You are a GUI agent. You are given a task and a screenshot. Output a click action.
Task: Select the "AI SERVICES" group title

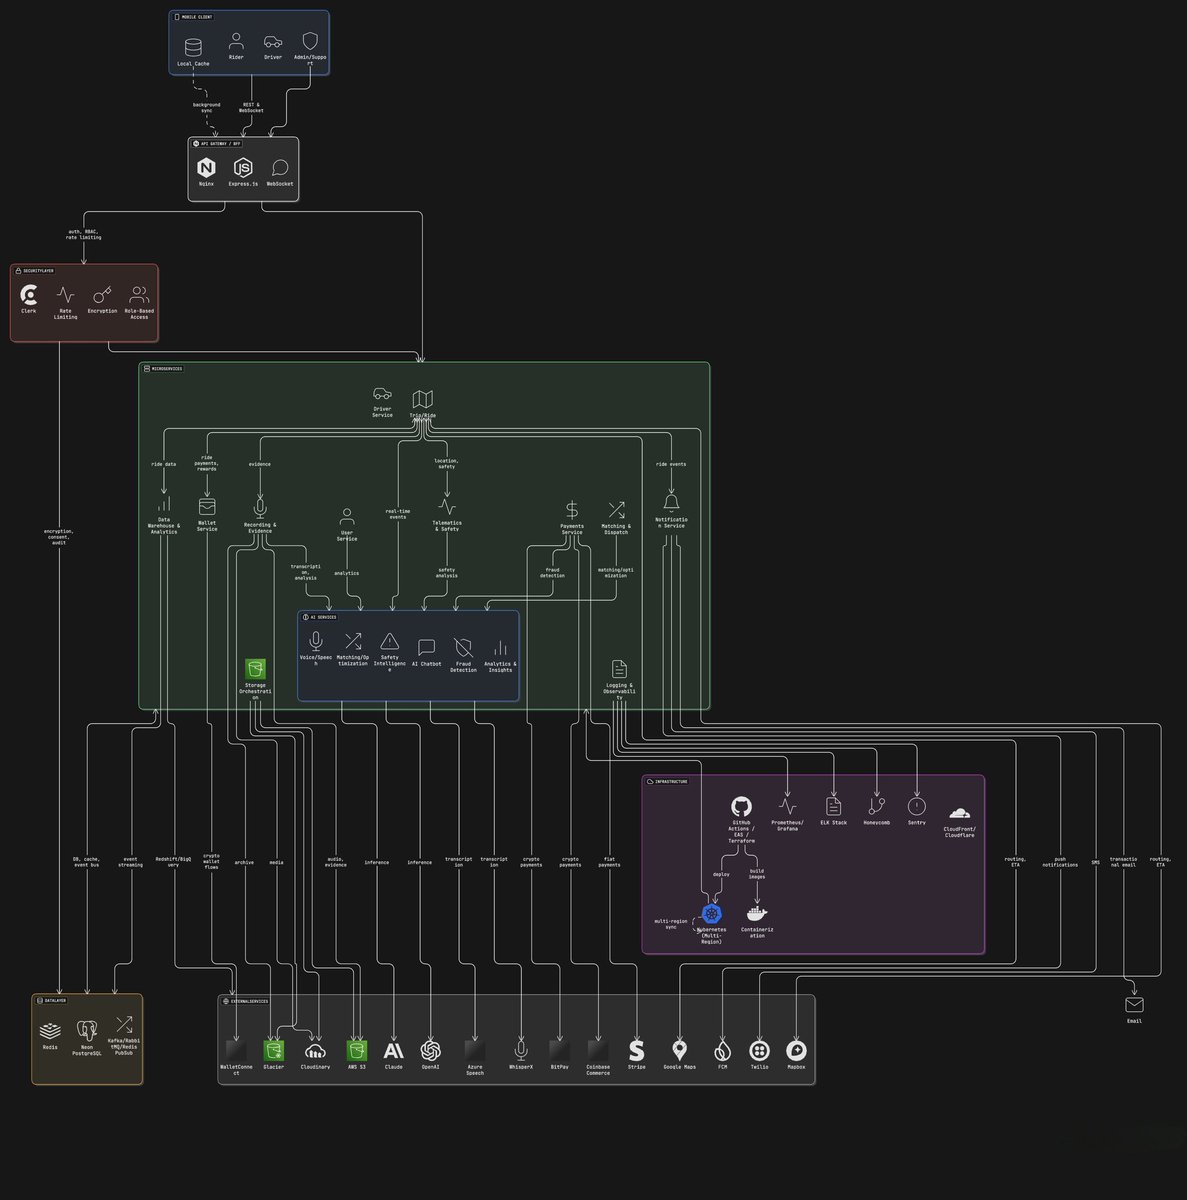(x=322, y=617)
